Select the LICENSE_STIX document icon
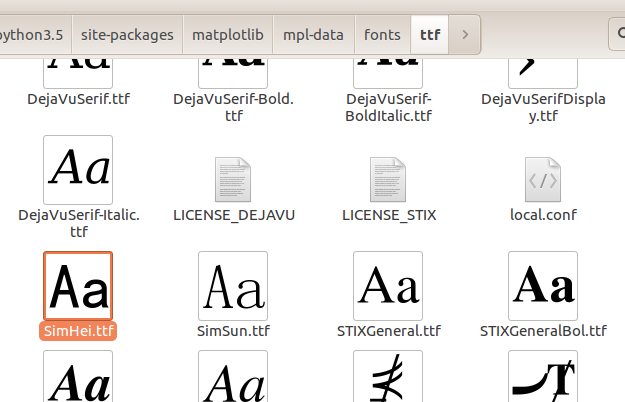The image size is (625, 402). click(388, 179)
